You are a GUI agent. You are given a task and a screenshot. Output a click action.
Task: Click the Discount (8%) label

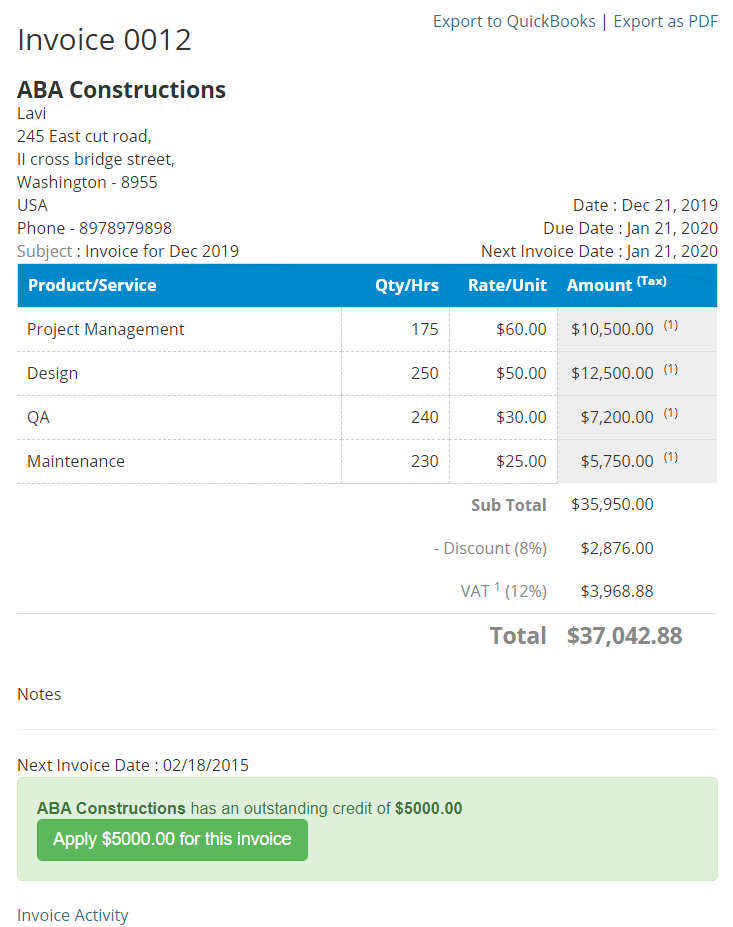pyautogui.click(x=490, y=549)
